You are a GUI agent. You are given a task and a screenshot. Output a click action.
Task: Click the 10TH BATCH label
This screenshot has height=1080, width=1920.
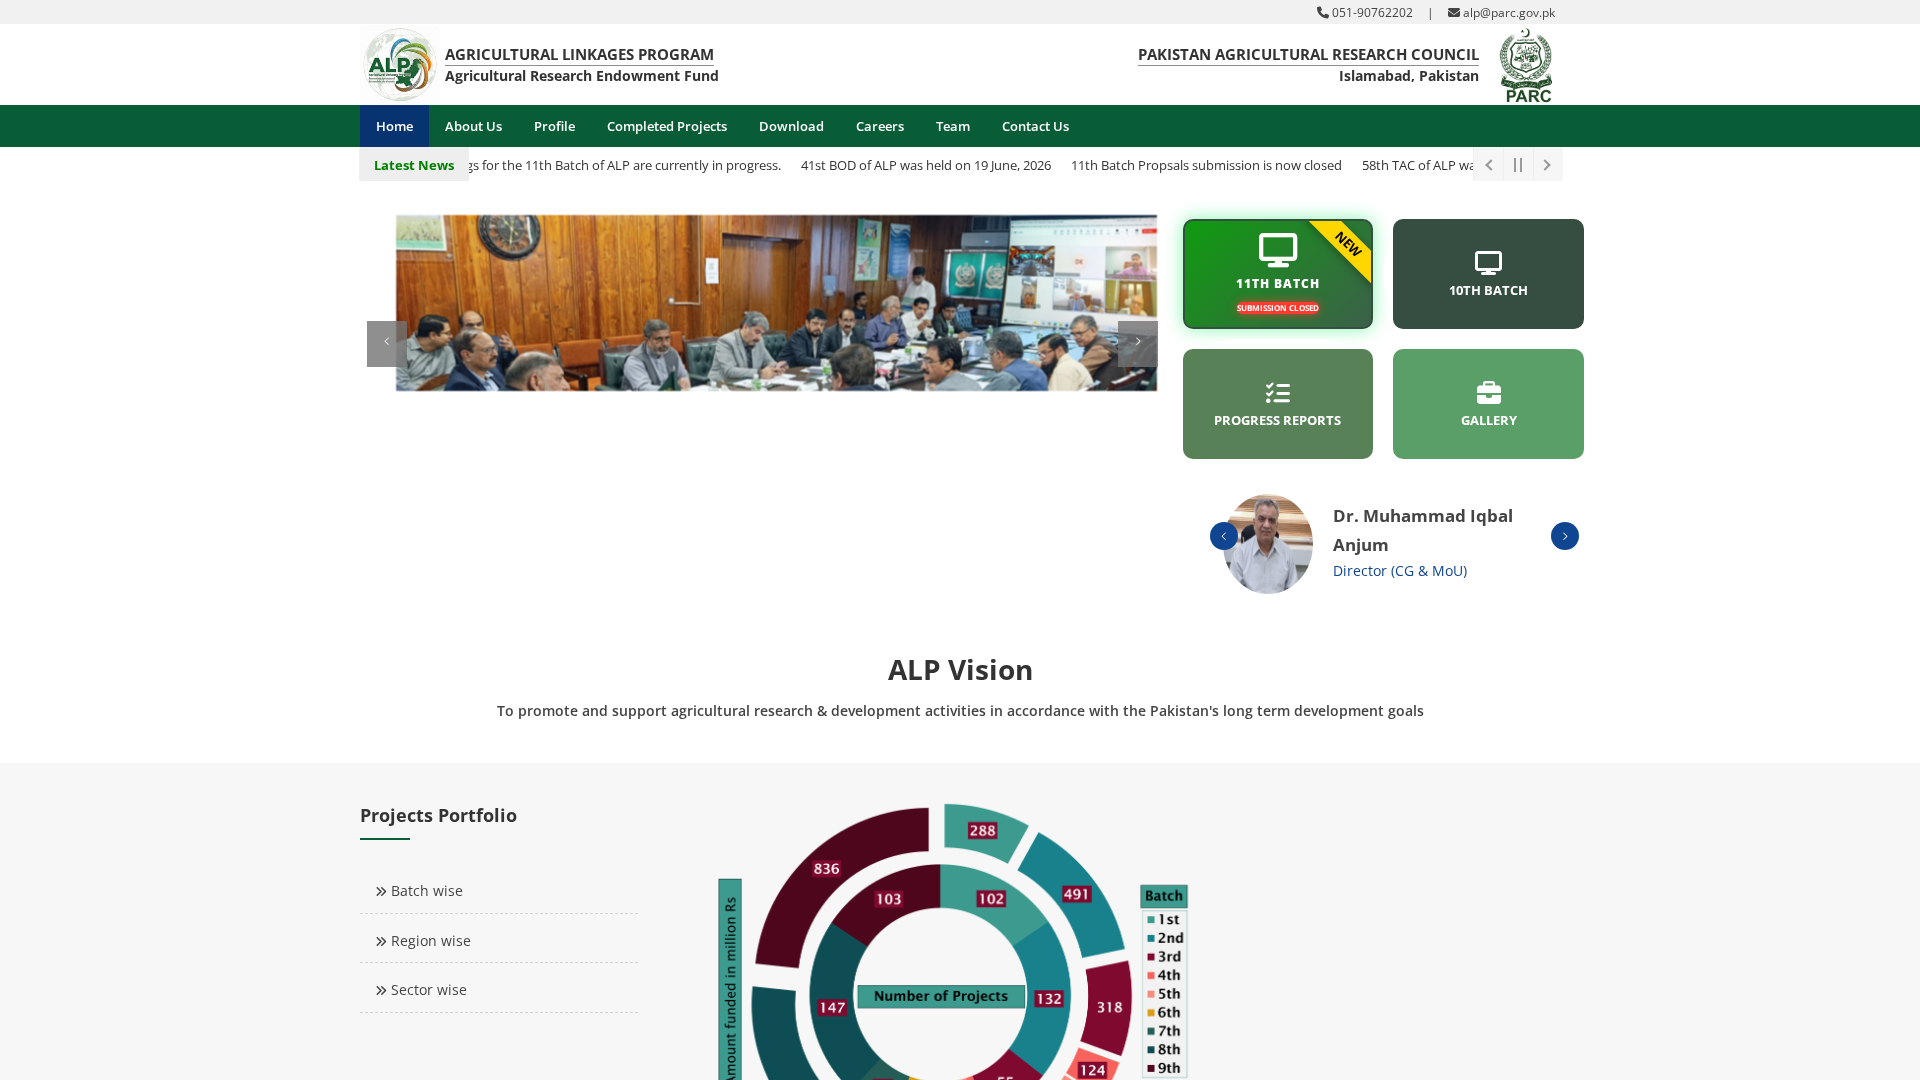pos(1488,291)
